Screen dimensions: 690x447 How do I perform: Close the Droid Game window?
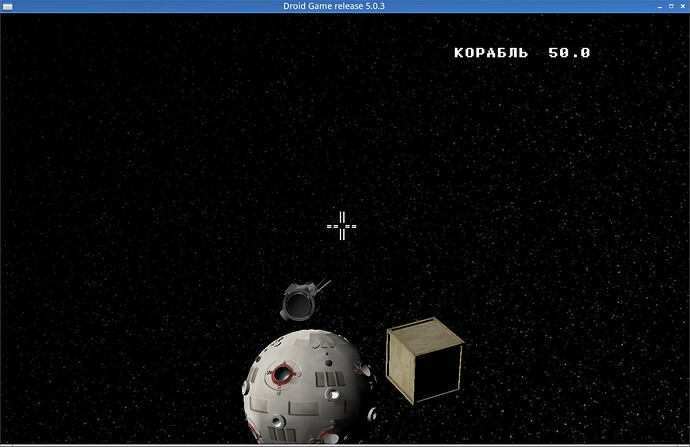tap(682, 6)
